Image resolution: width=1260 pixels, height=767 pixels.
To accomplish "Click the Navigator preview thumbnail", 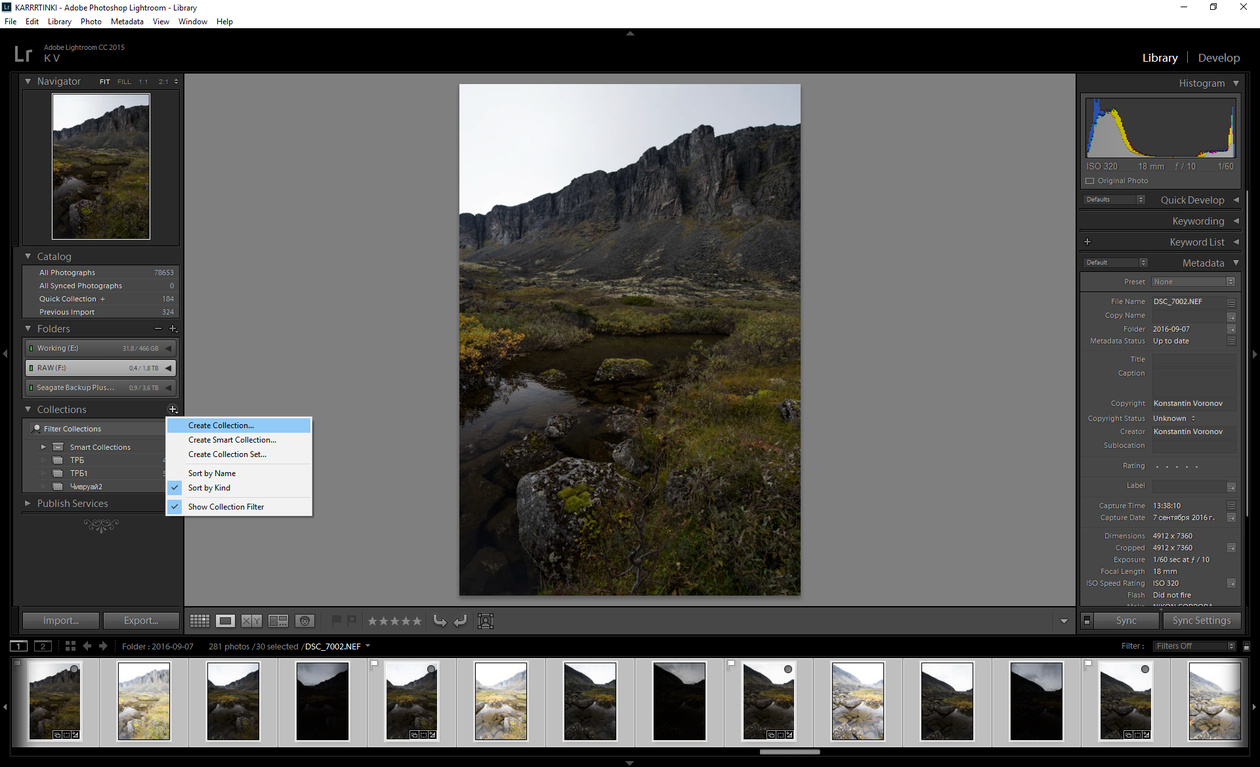I will point(101,167).
